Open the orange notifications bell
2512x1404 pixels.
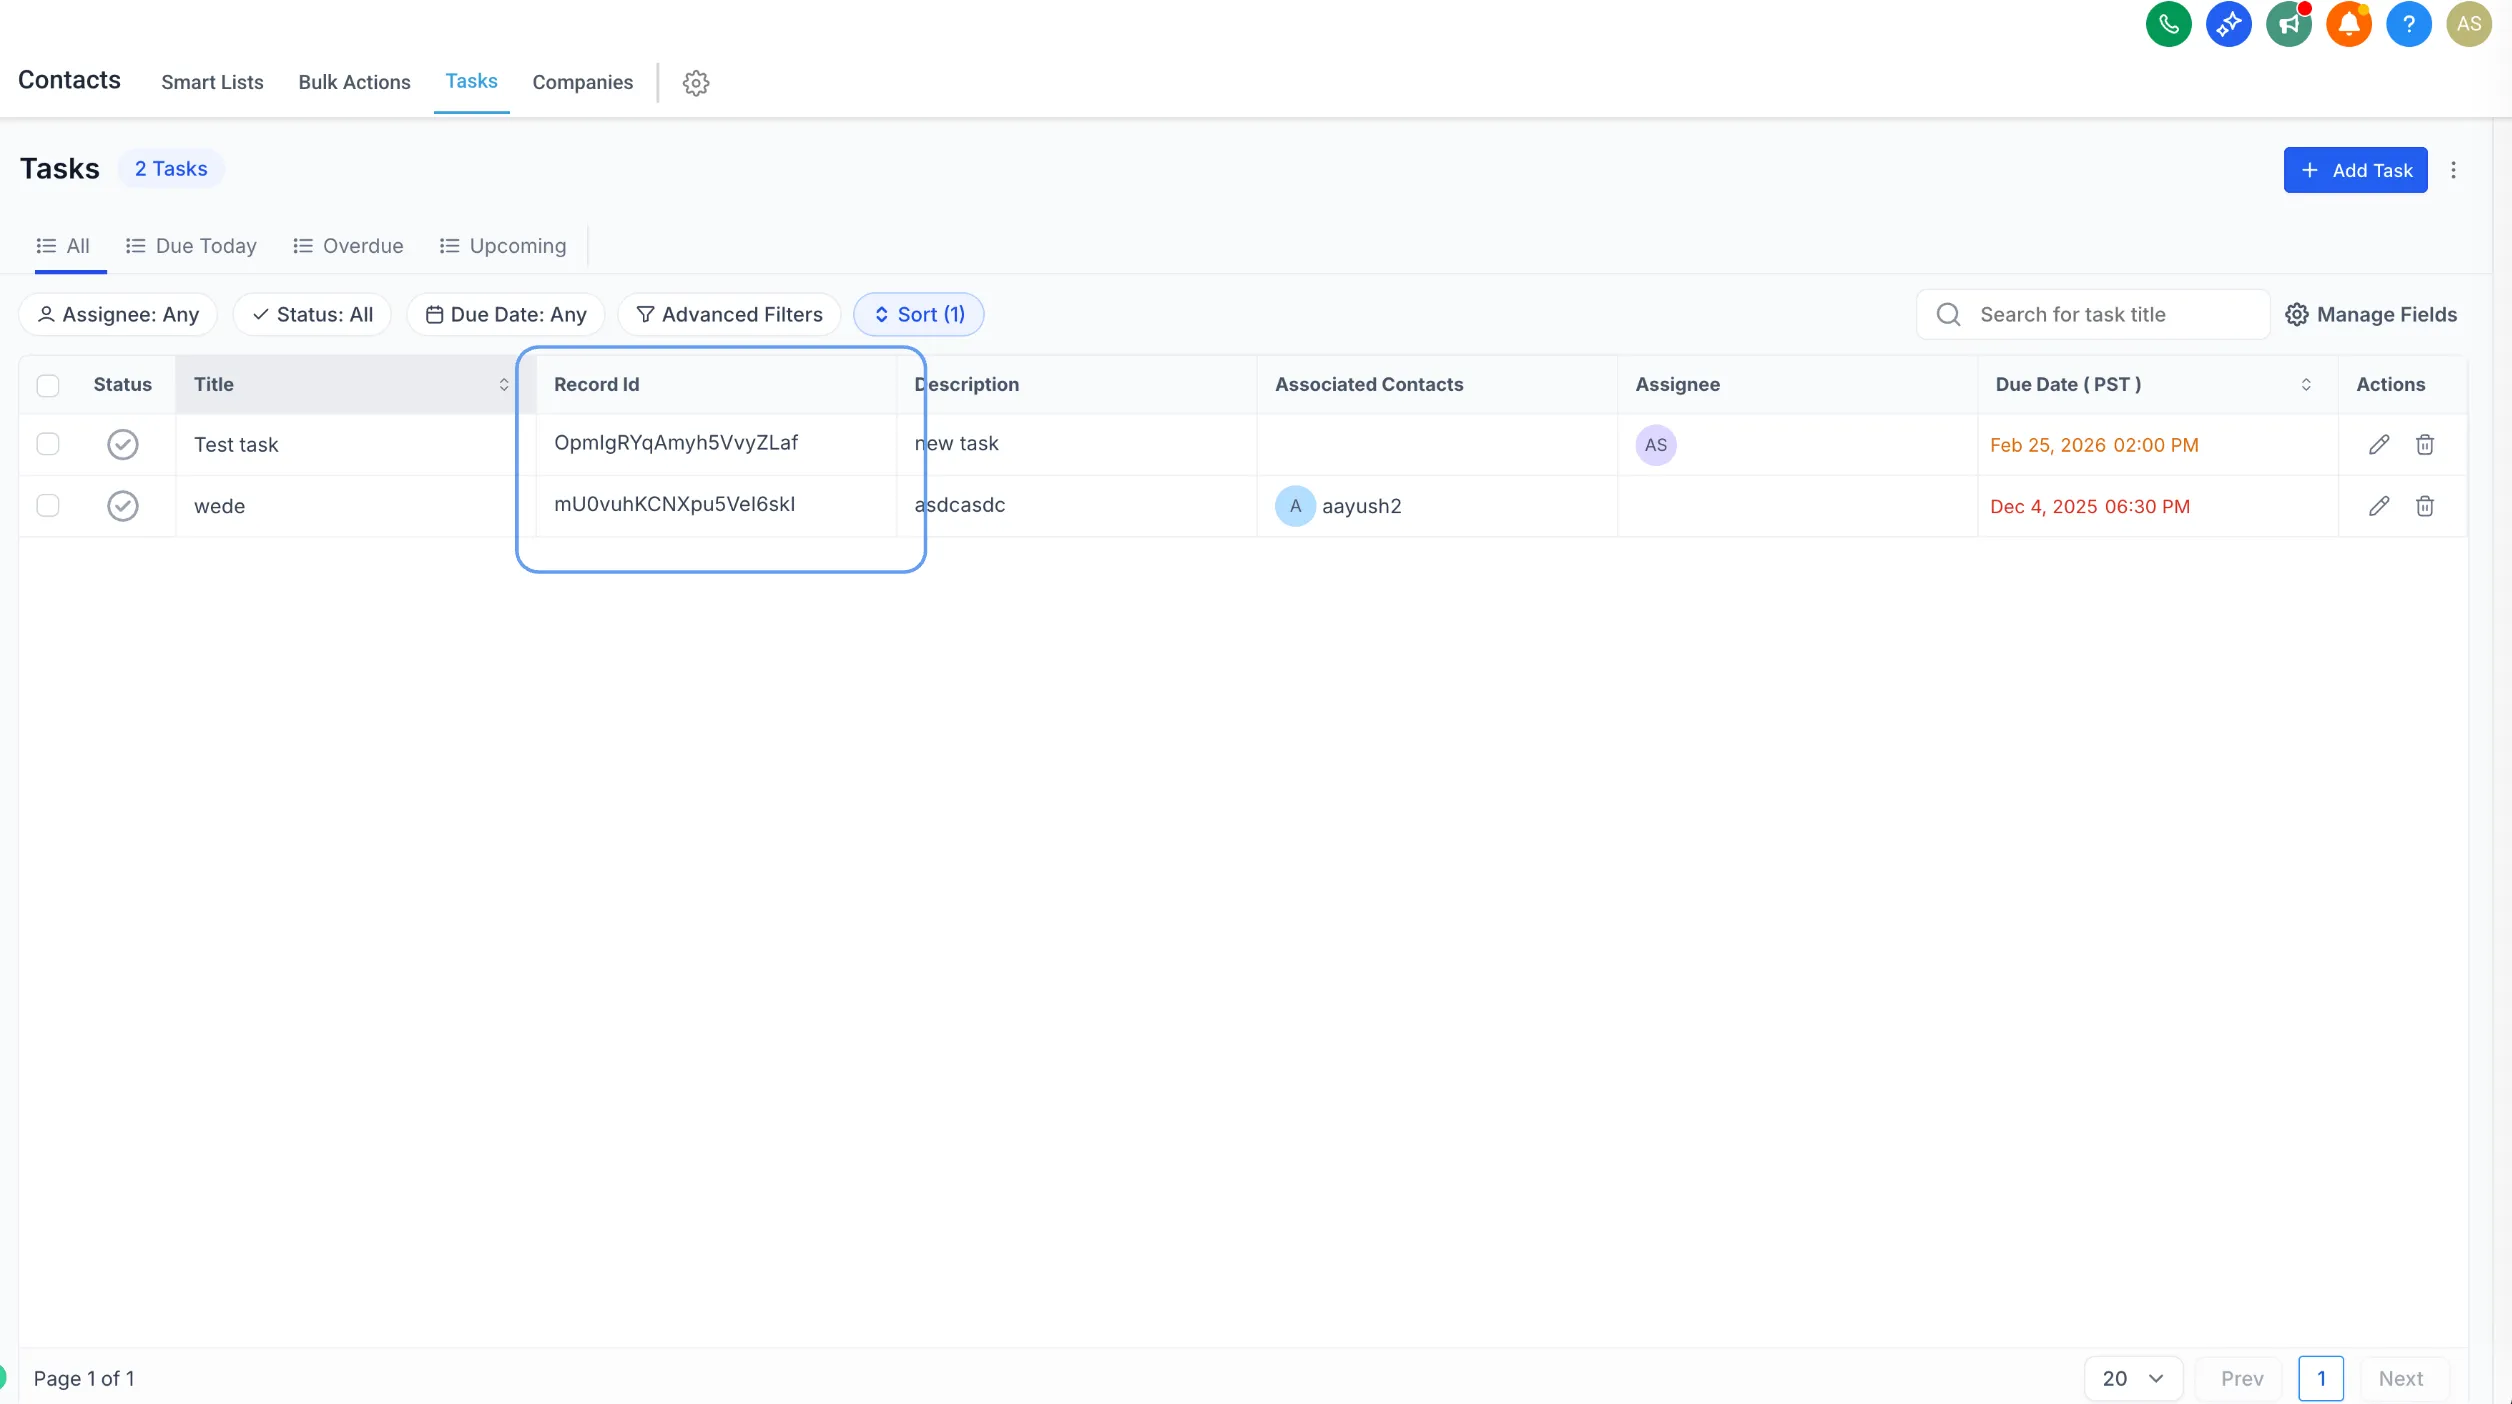coord(2348,25)
